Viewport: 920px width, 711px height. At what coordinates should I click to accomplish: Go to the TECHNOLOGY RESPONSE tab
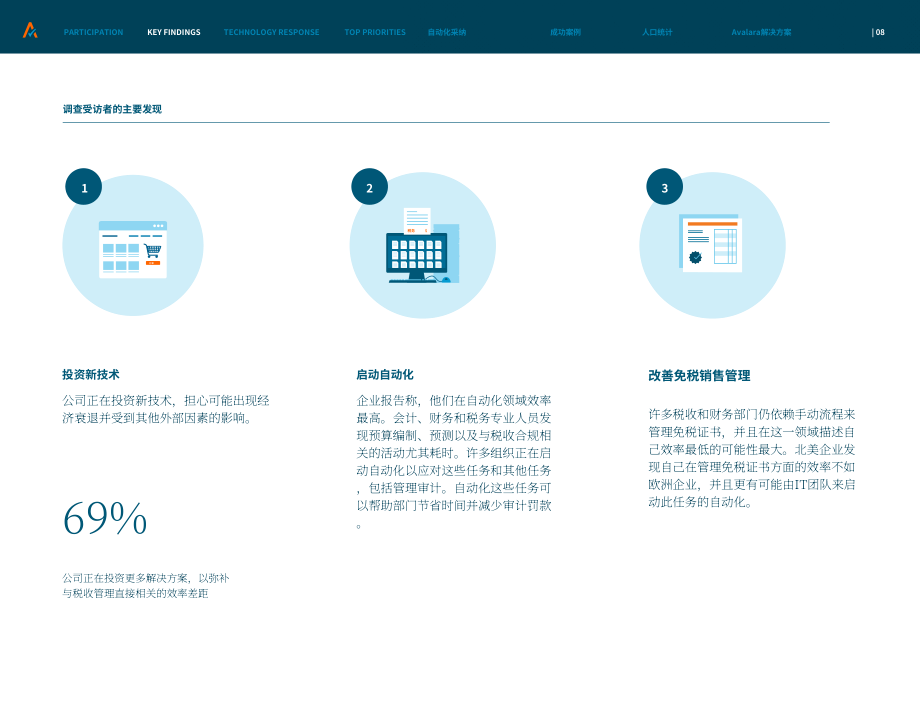pyautogui.click(x=271, y=32)
